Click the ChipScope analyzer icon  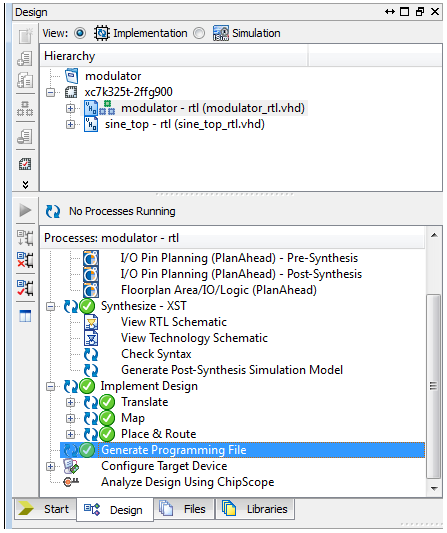click(x=71, y=482)
